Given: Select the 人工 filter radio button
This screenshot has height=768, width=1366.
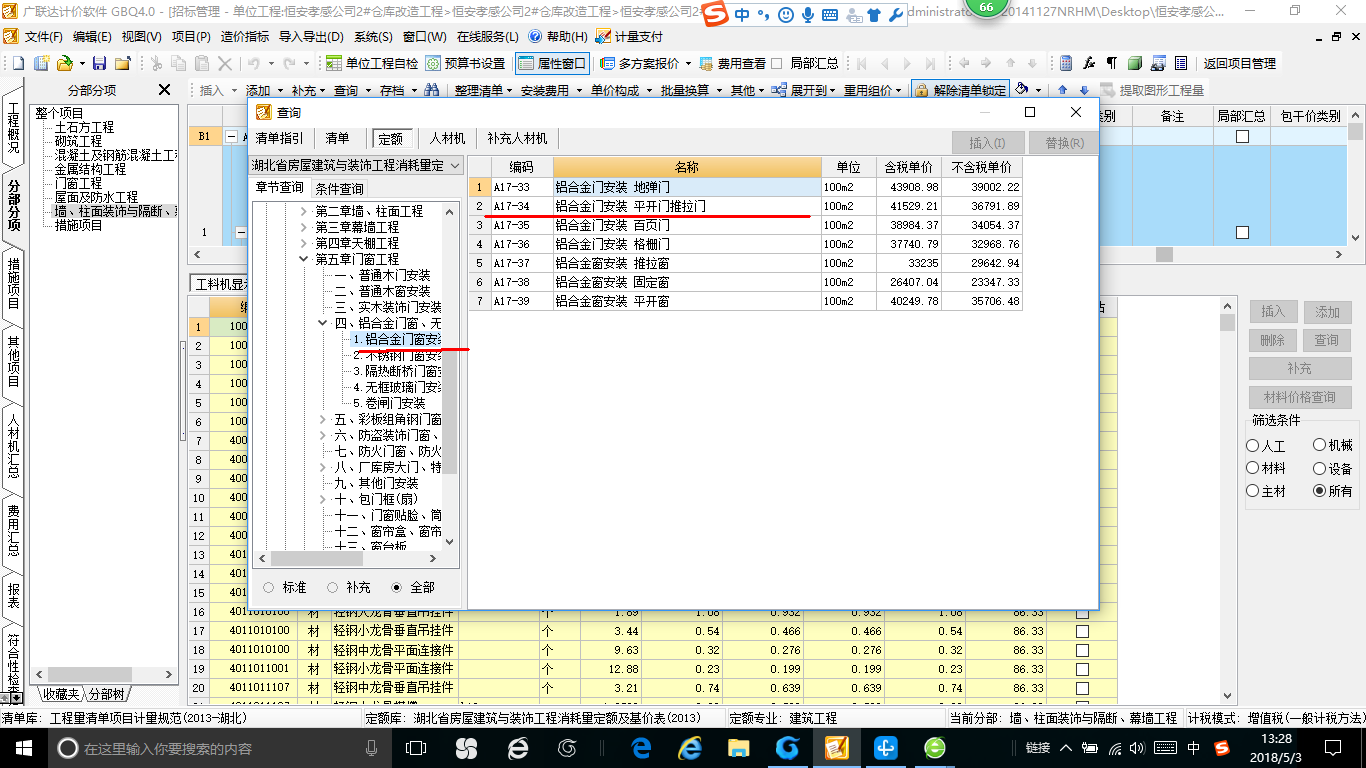Looking at the screenshot, I should pos(1253,446).
